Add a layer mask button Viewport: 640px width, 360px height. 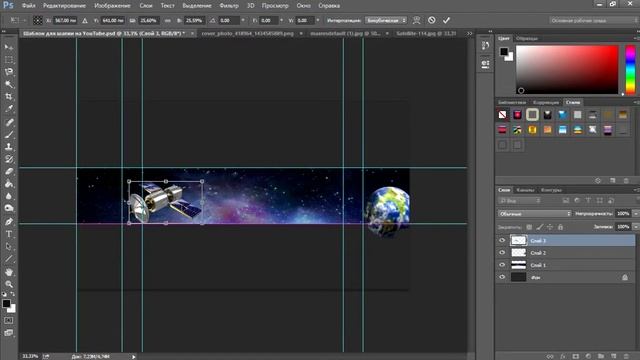coord(576,356)
